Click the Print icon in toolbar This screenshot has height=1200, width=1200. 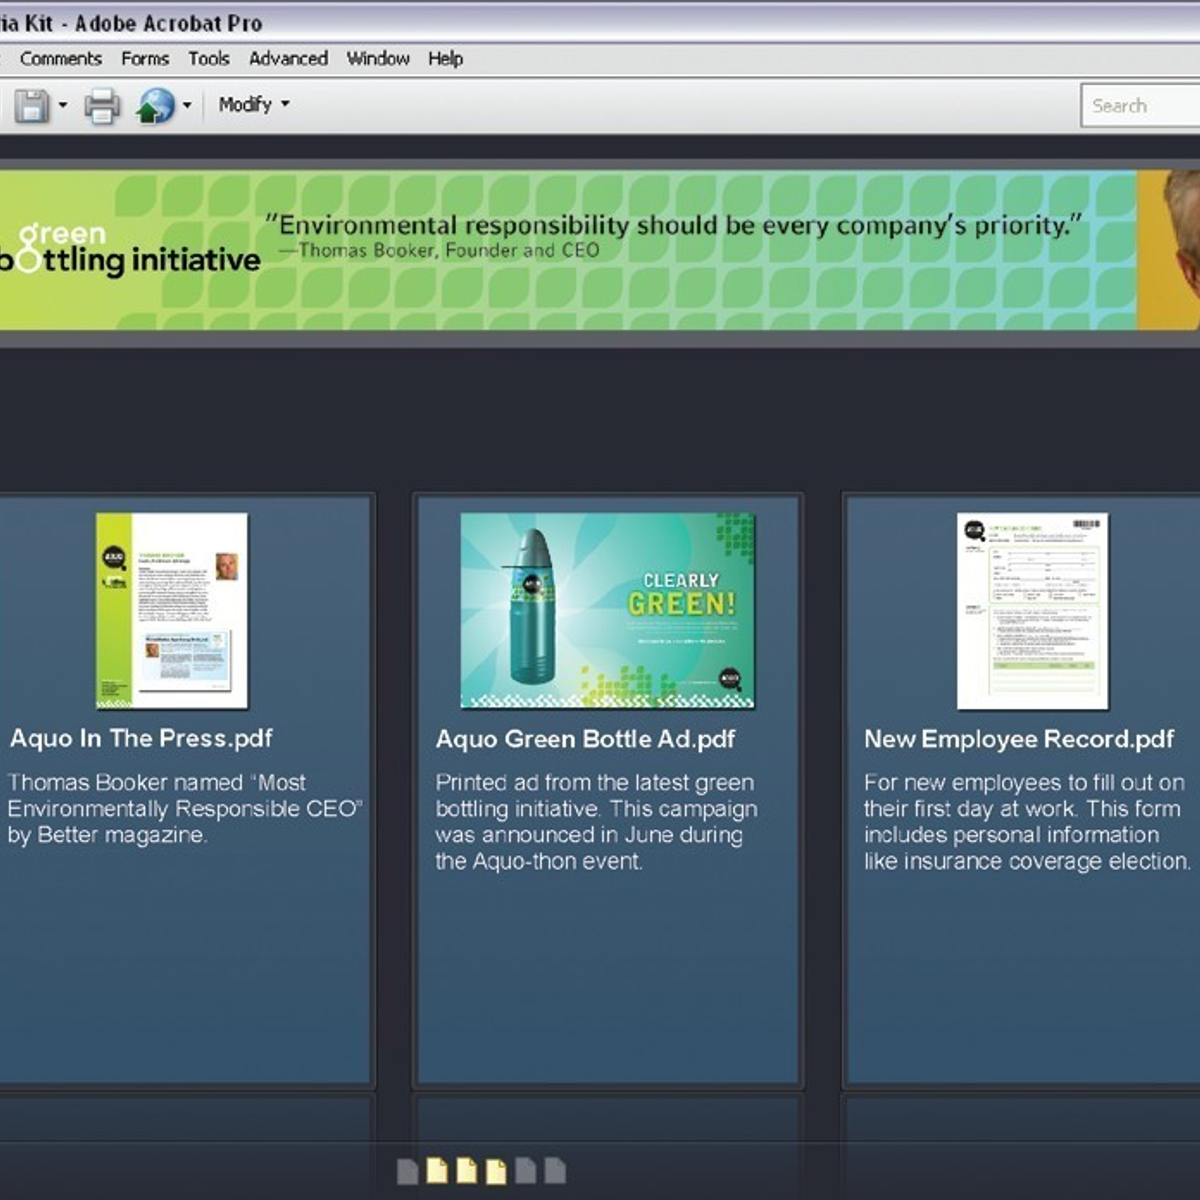point(102,105)
